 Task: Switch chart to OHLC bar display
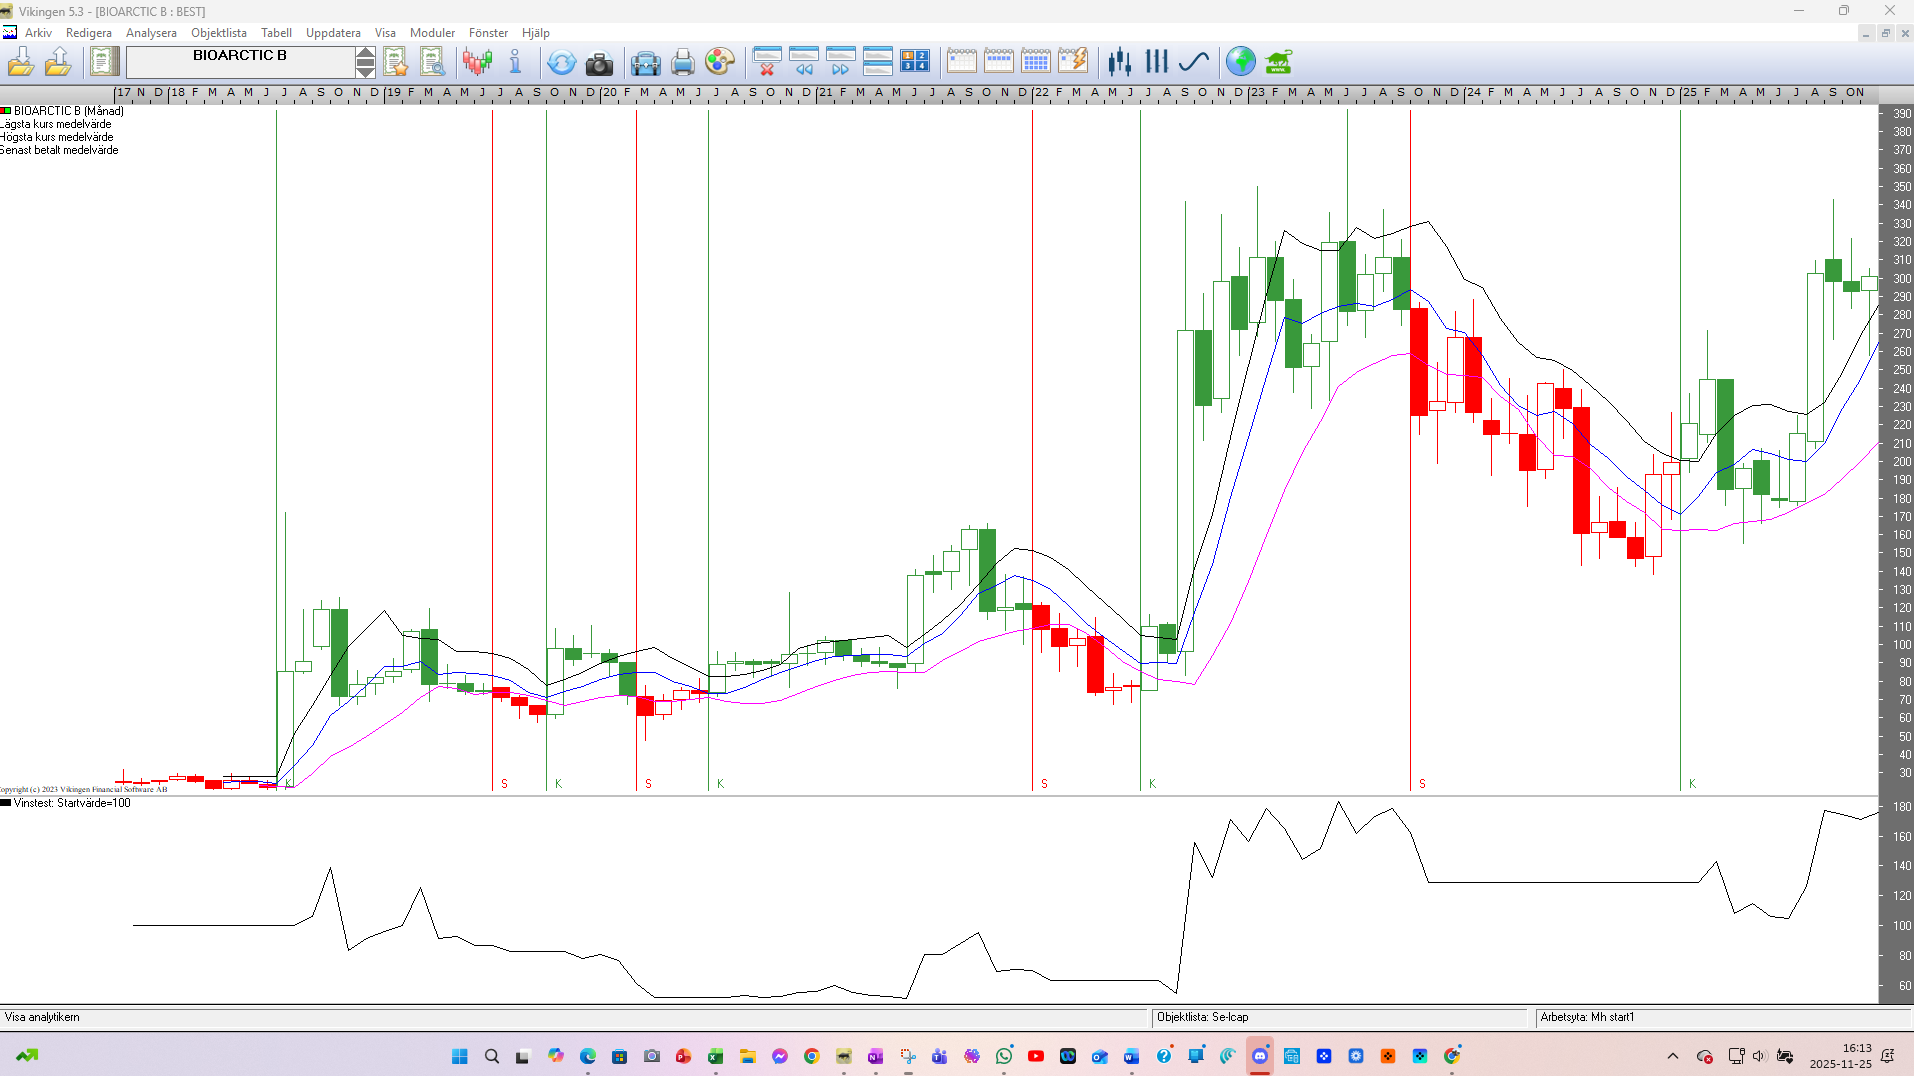coord(1157,62)
